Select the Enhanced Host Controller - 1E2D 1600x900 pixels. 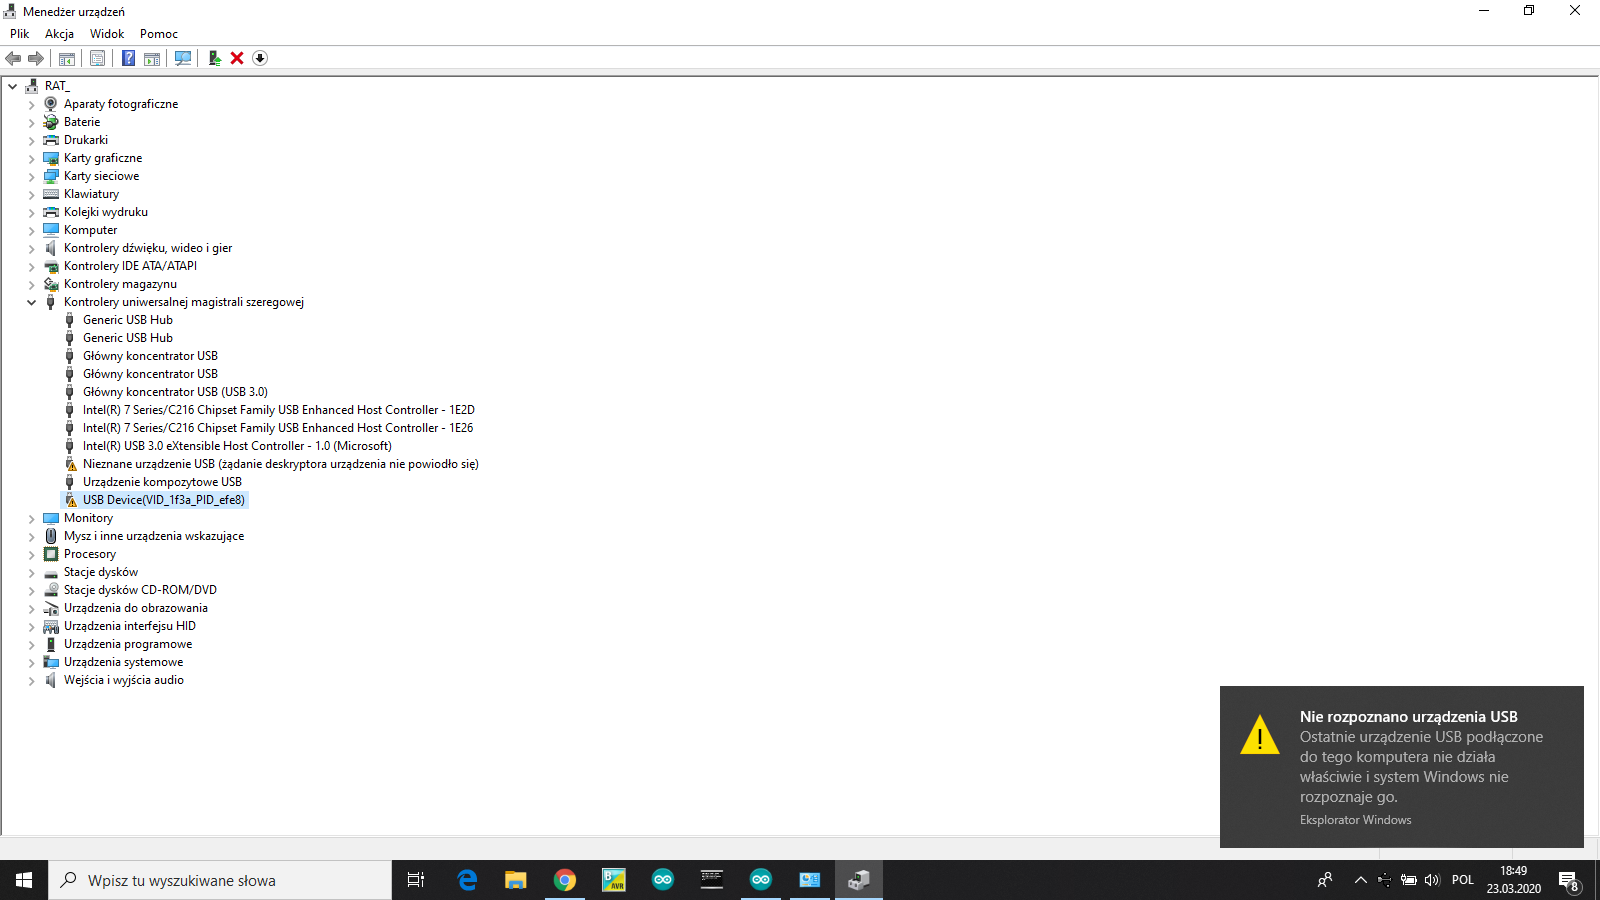click(278, 410)
